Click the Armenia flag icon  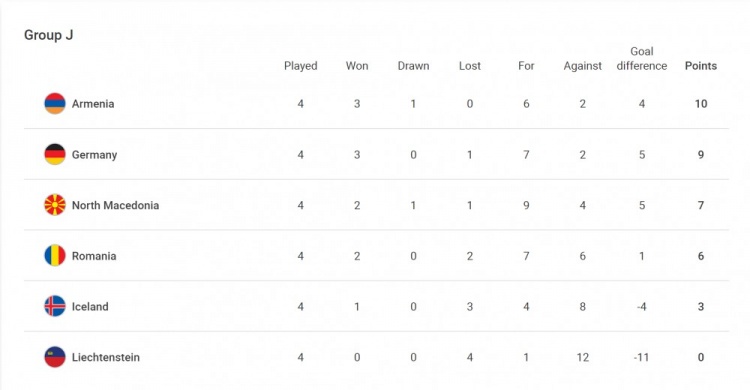pos(55,103)
